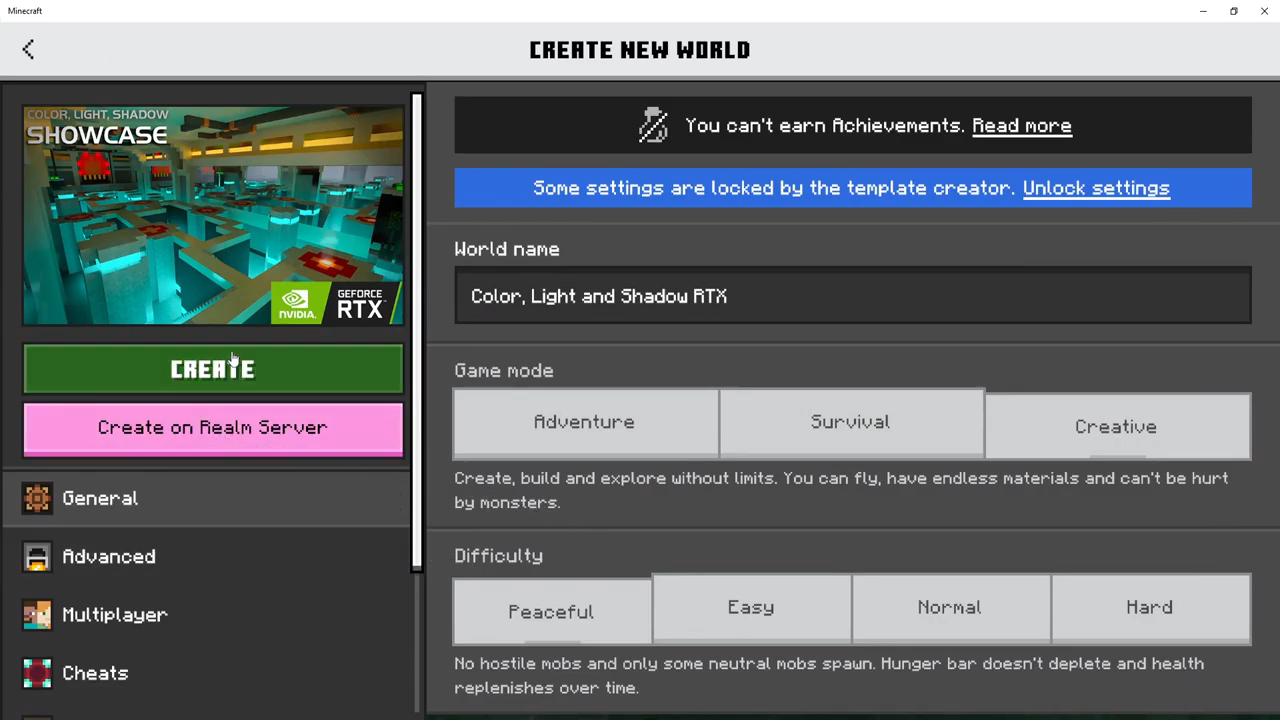Click the 'Difficulty' label
Screen dimensions: 1280x720
pos(499,556)
